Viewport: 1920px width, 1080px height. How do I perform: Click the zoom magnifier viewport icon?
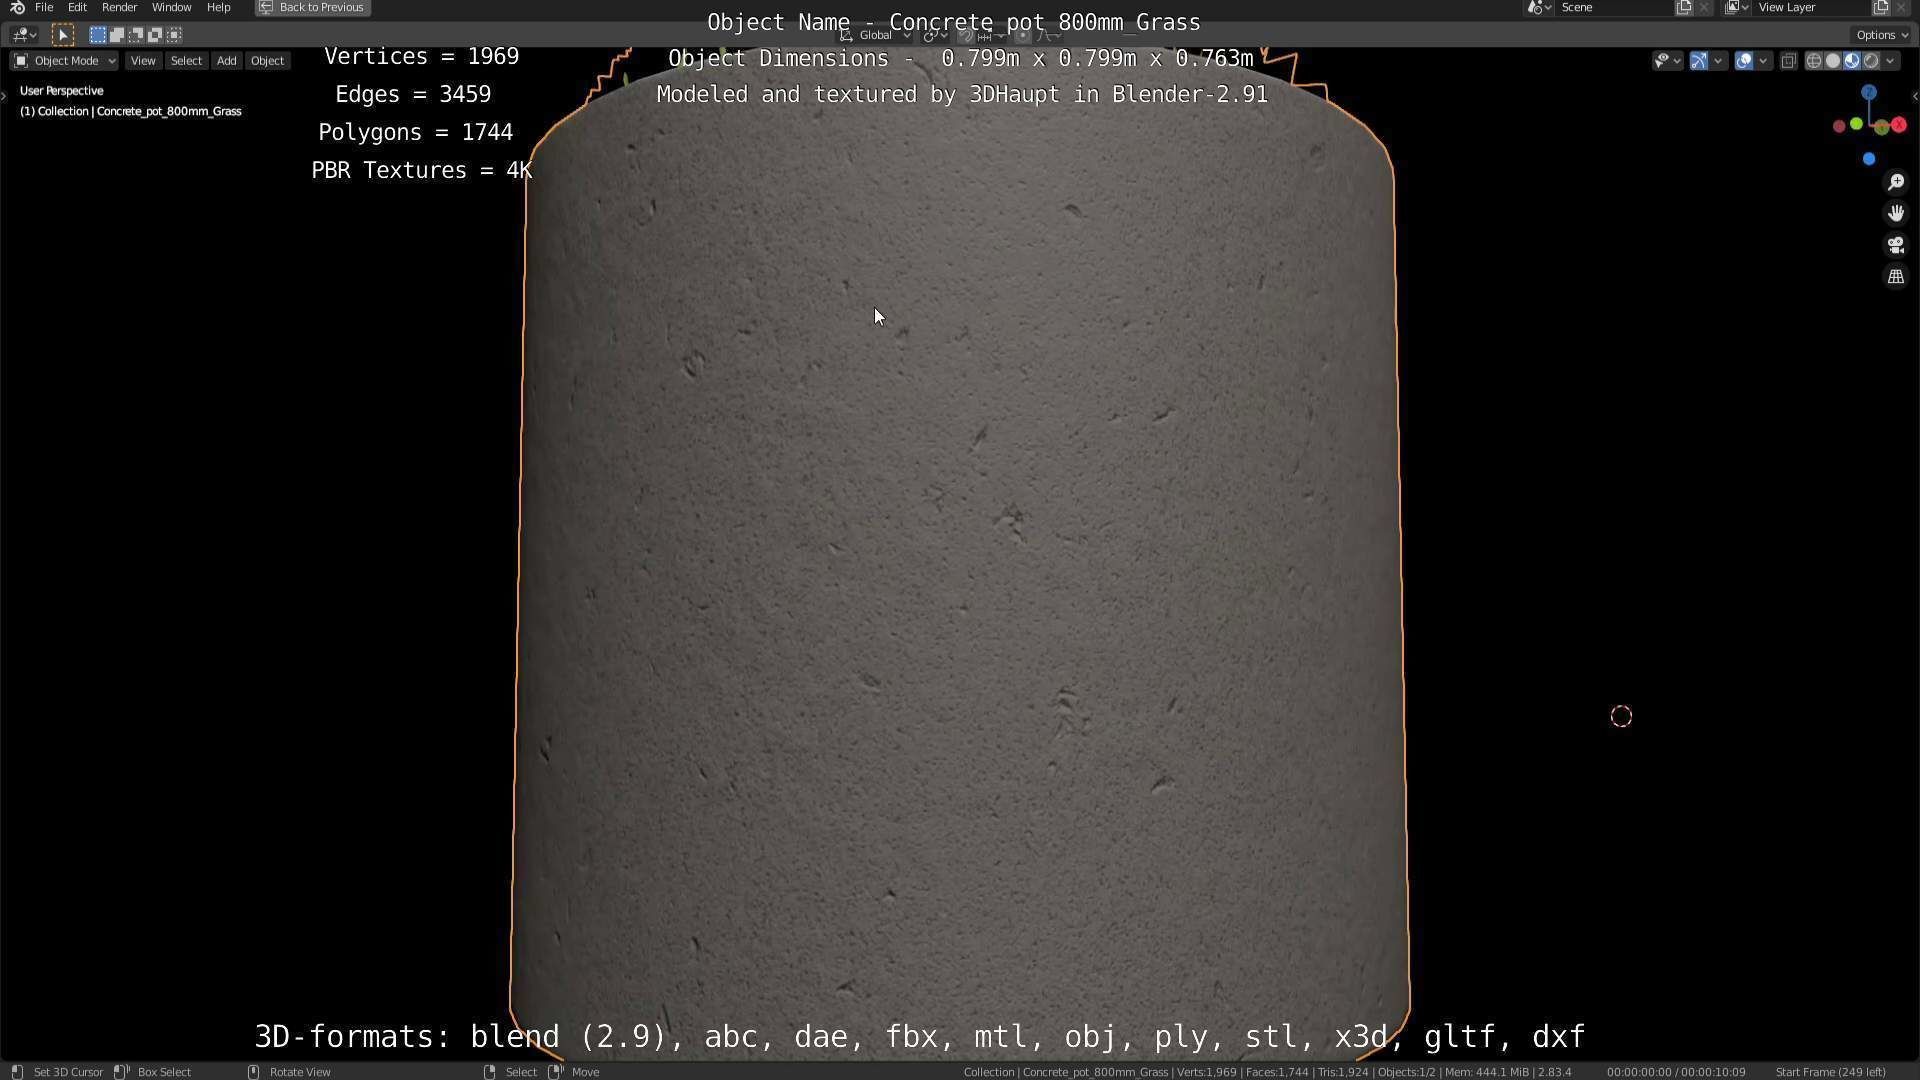[x=1895, y=182]
